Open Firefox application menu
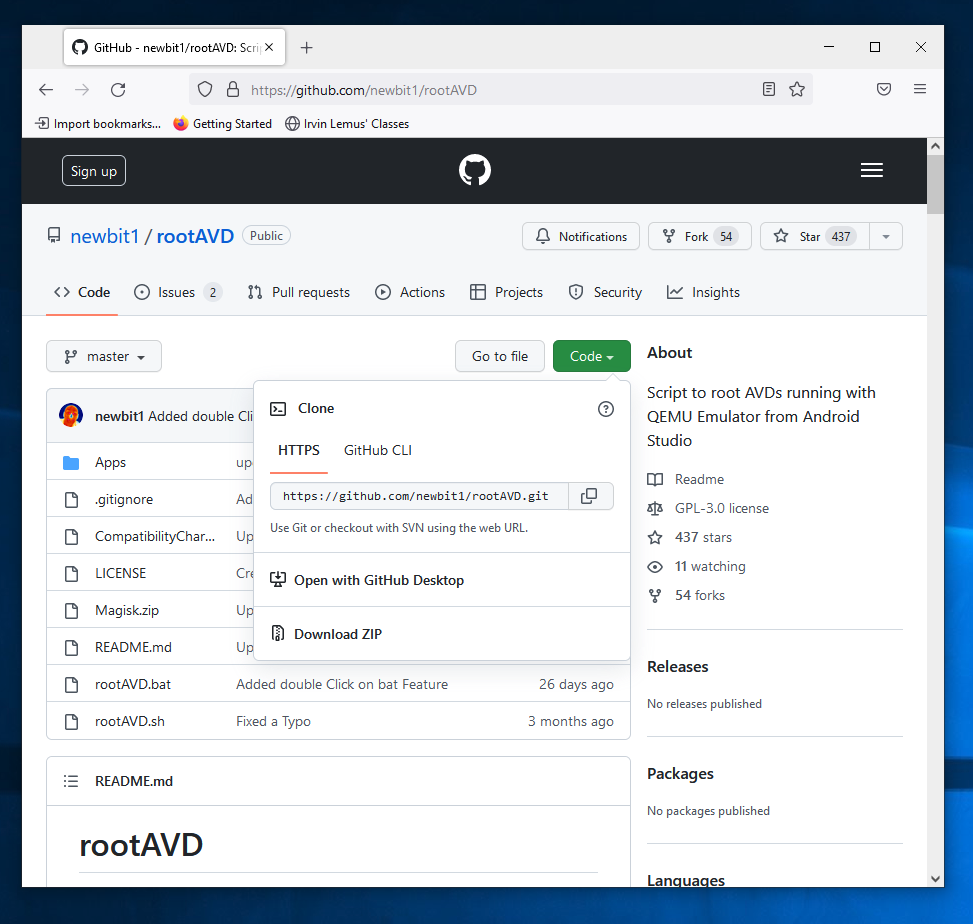The height and width of the screenshot is (924, 973). click(920, 89)
